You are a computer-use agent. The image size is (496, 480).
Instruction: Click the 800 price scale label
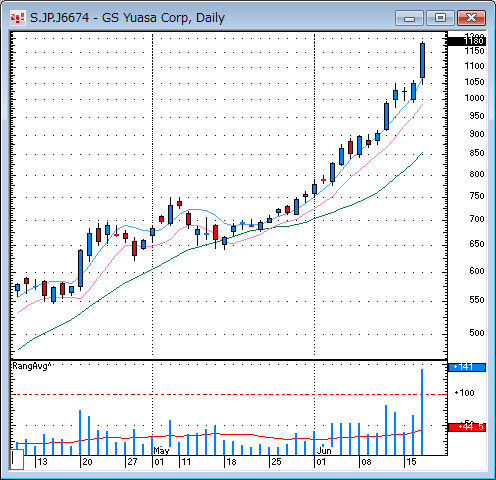477,174
